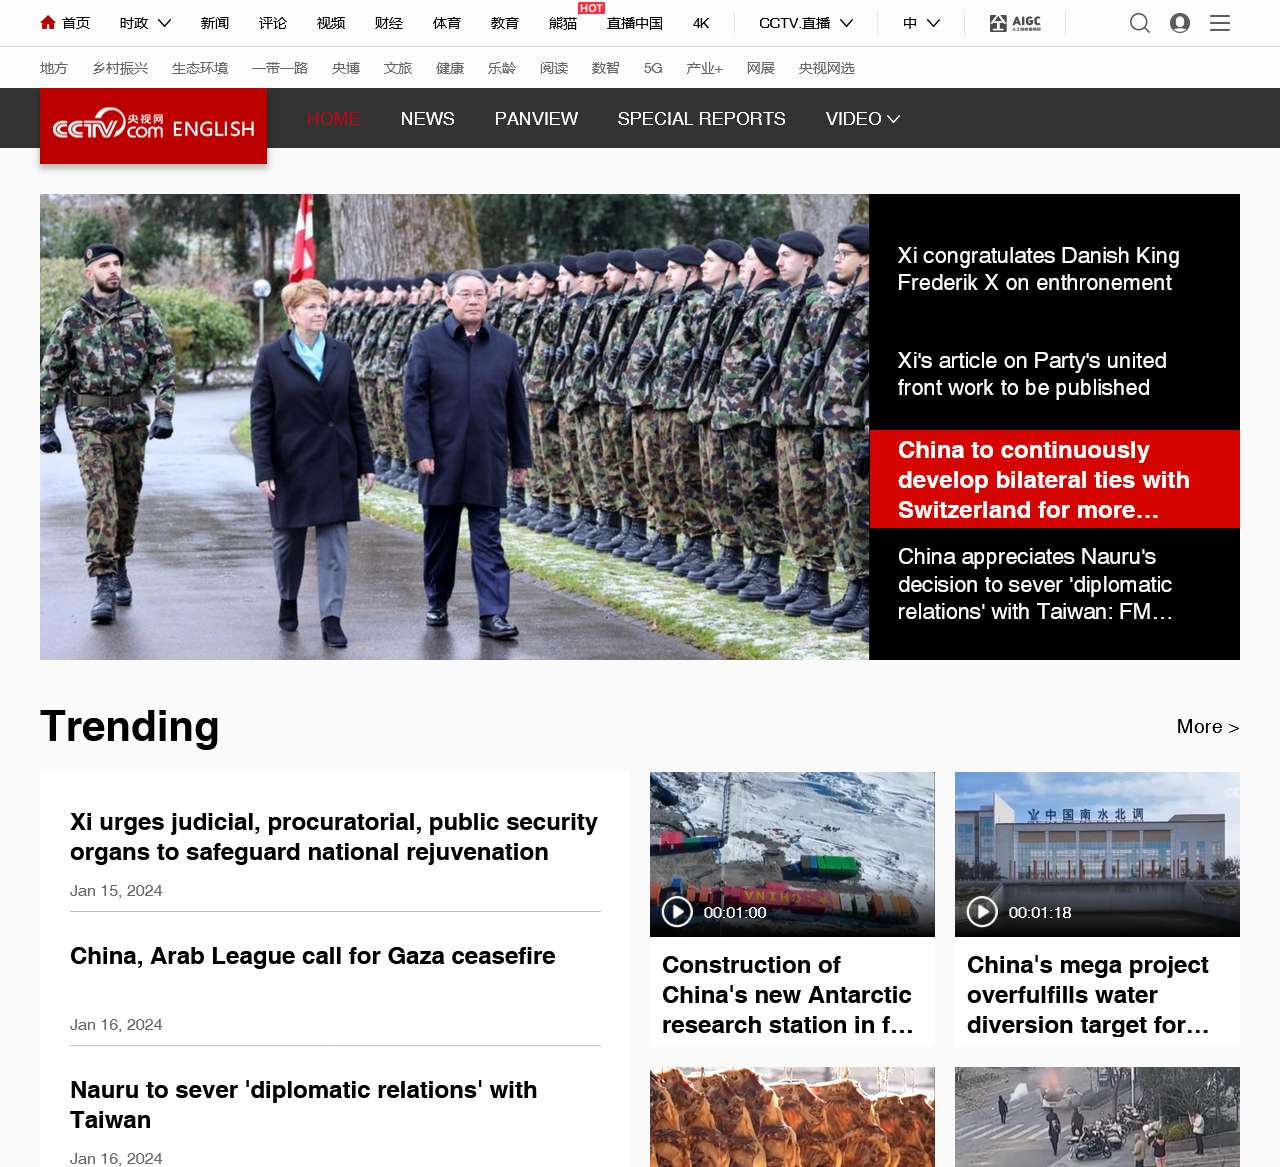This screenshot has width=1280, height=1167.
Task: Open 文旅 link
Action: (x=398, y=68)
